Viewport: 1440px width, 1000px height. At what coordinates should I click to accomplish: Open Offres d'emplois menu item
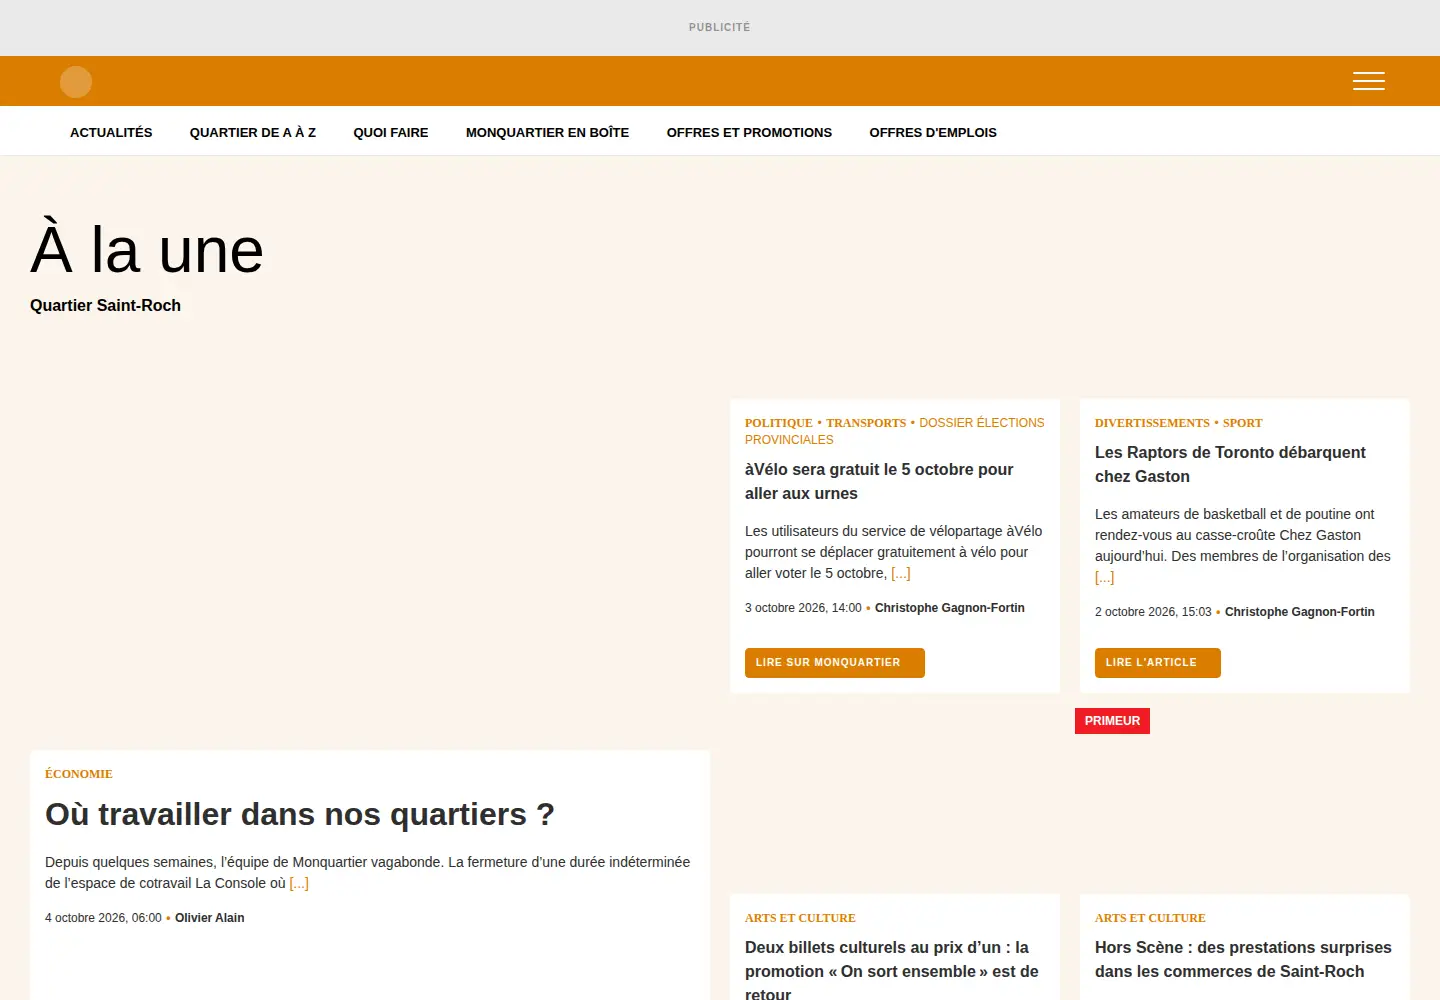coord(933,132)
